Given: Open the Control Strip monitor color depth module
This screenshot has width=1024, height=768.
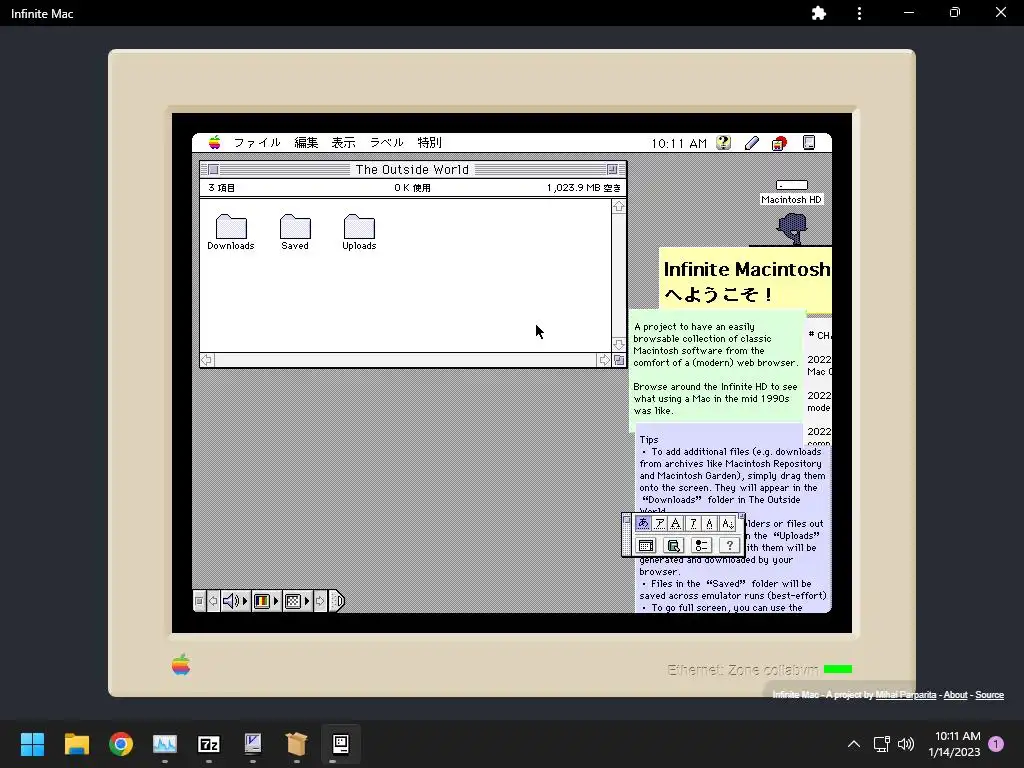Looking at the screenshot, I should pyautogui.click(x=266, y=601).
